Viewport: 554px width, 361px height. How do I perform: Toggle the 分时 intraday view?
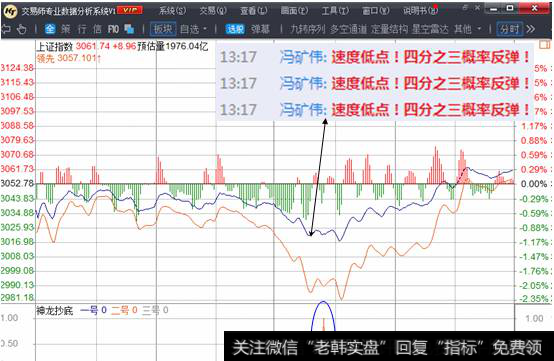coord(509,29)
